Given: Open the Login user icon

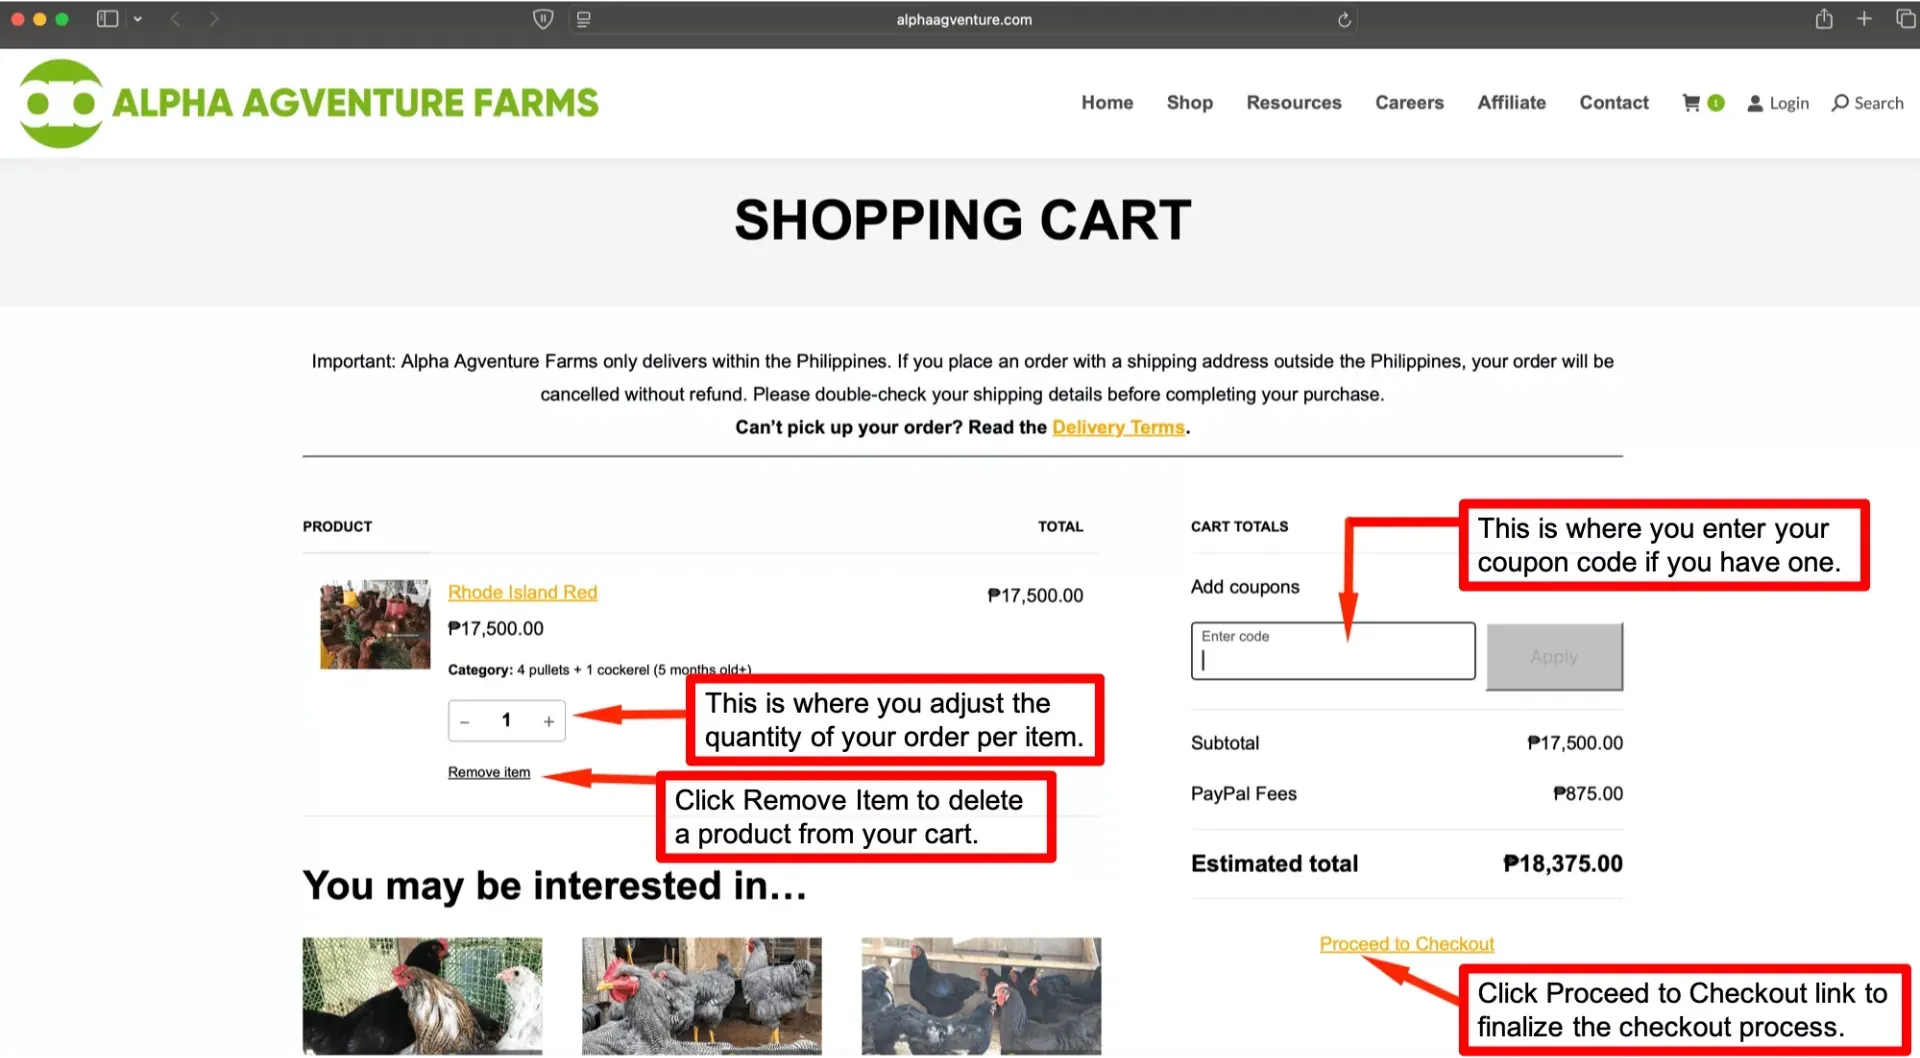Looking at the screenshot, I should click(x=1755, y=103).
